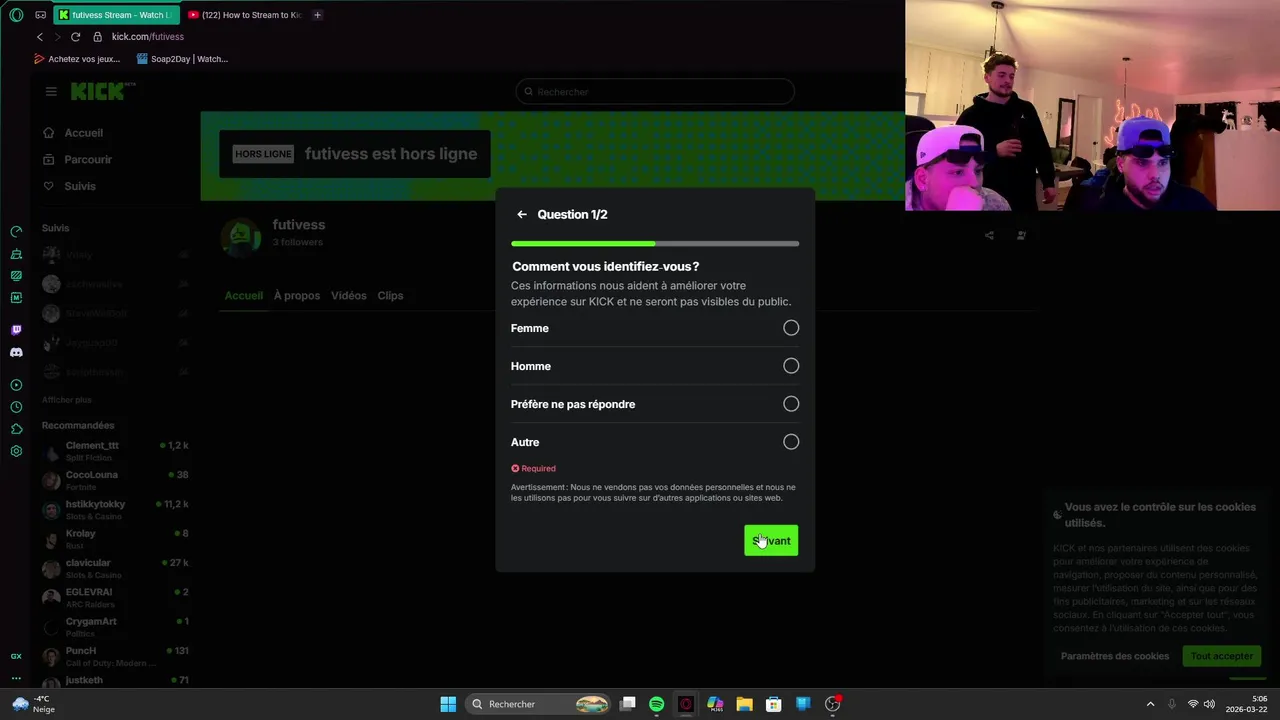Viewport: 1280px width, 720px height.
Task: Open GX Corner controller icon
Action: tap(40, 15)
